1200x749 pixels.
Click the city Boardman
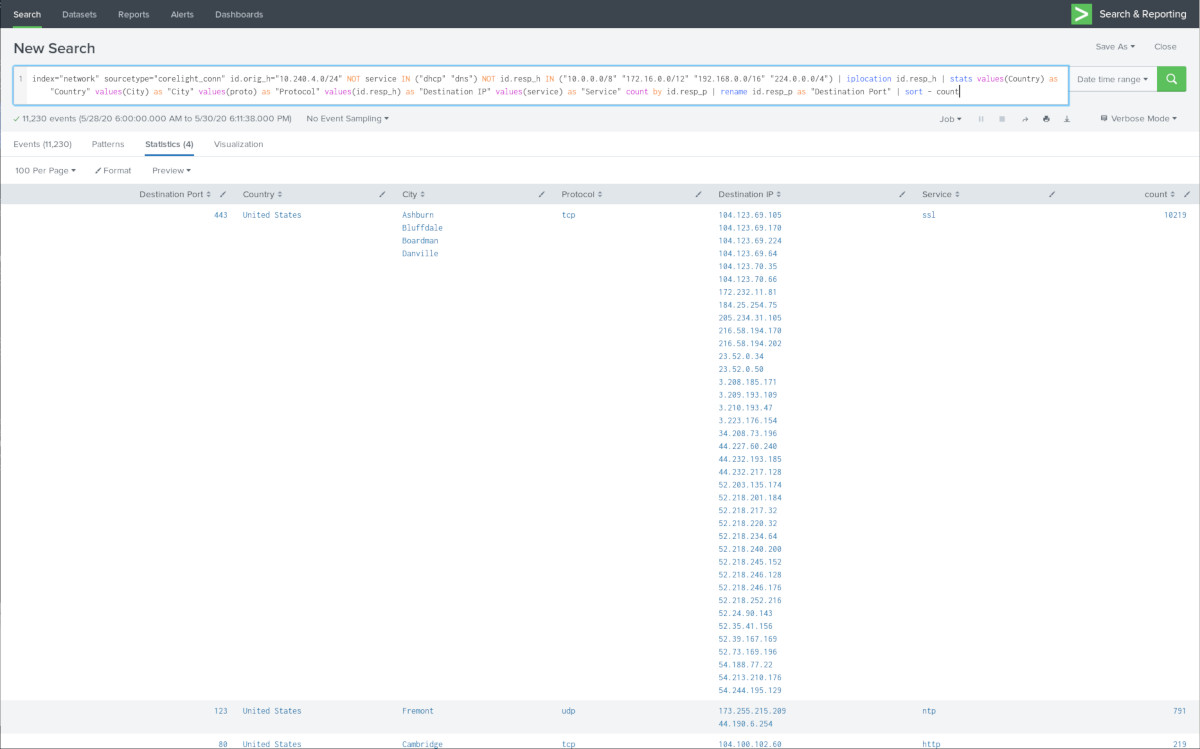pos(420,241)
